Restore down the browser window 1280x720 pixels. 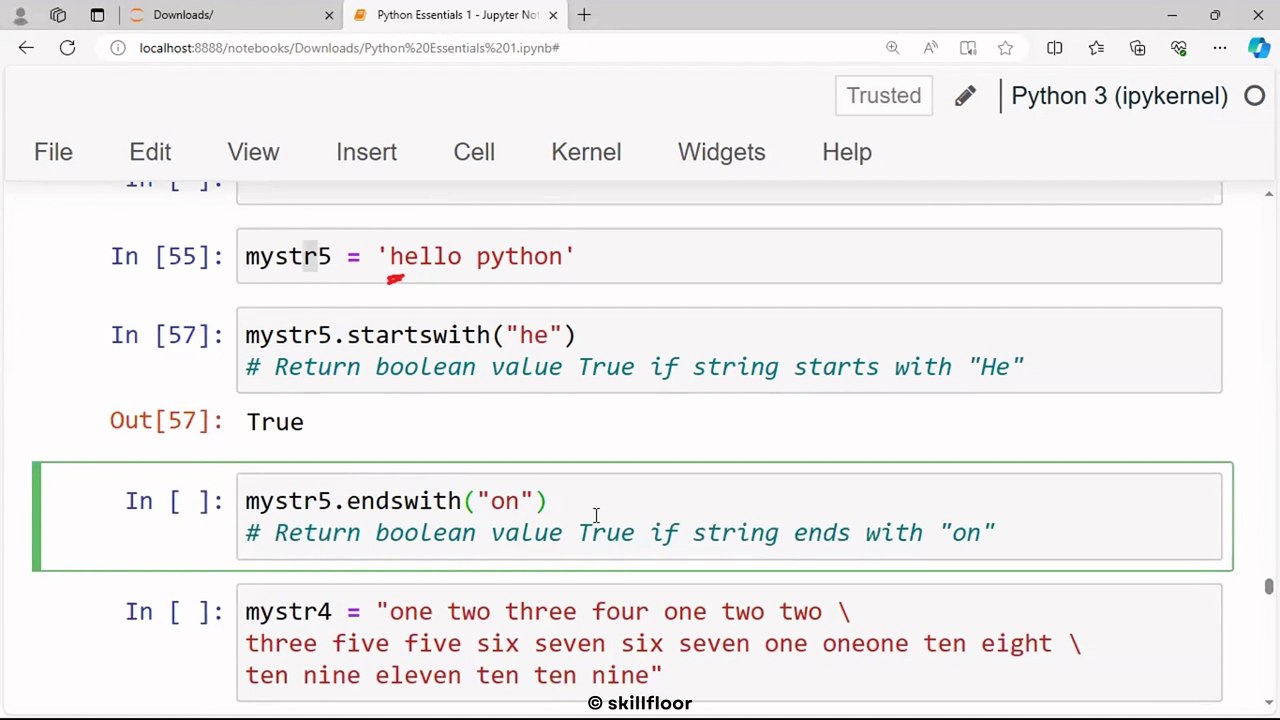coord(1215,15)
